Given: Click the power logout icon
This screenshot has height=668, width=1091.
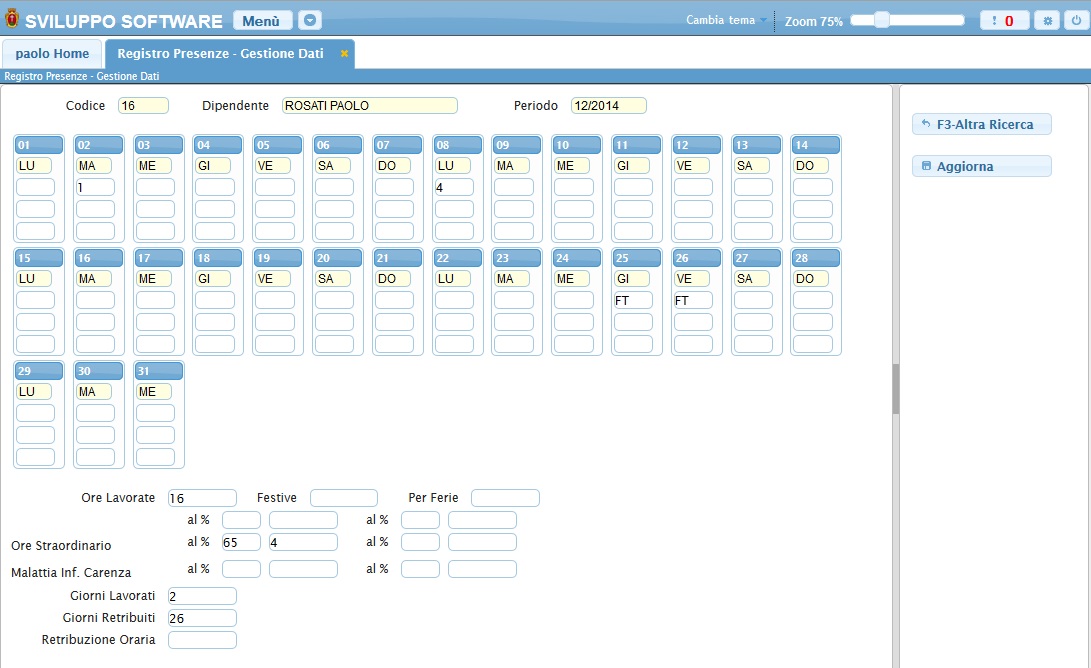Looking at the screenshot, I should [1076, 21].
